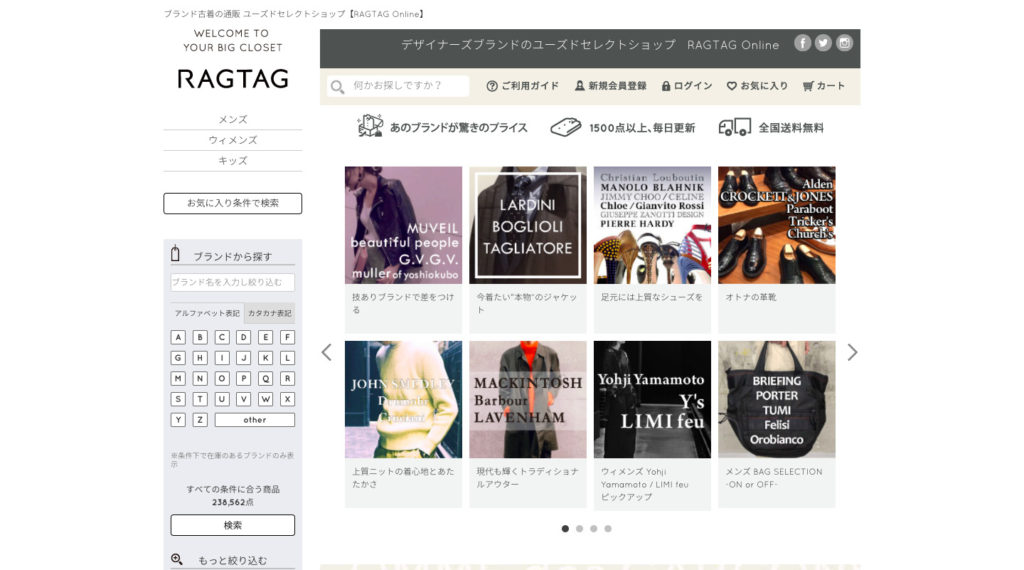The height and width of the screenshot is (570, 1024).
Task: Switch to アルファベット表記 tab
Action: click(207, 313)
